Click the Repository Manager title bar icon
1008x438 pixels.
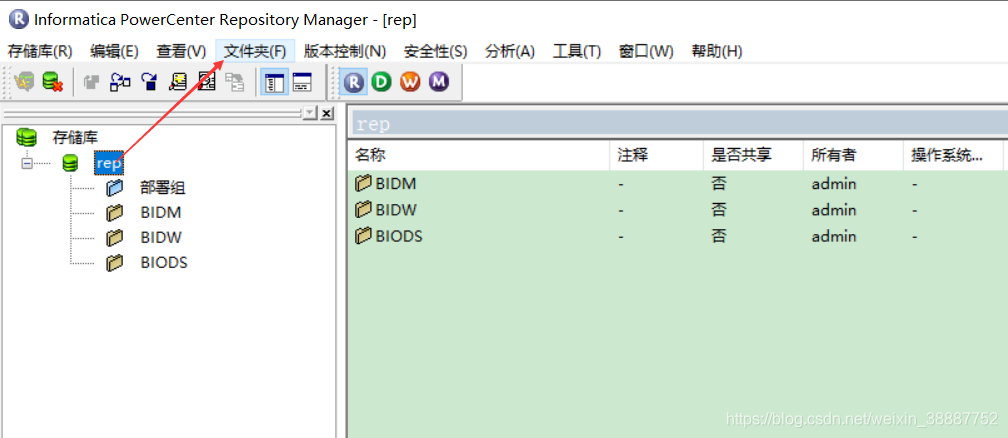click(x=18, y=19)
